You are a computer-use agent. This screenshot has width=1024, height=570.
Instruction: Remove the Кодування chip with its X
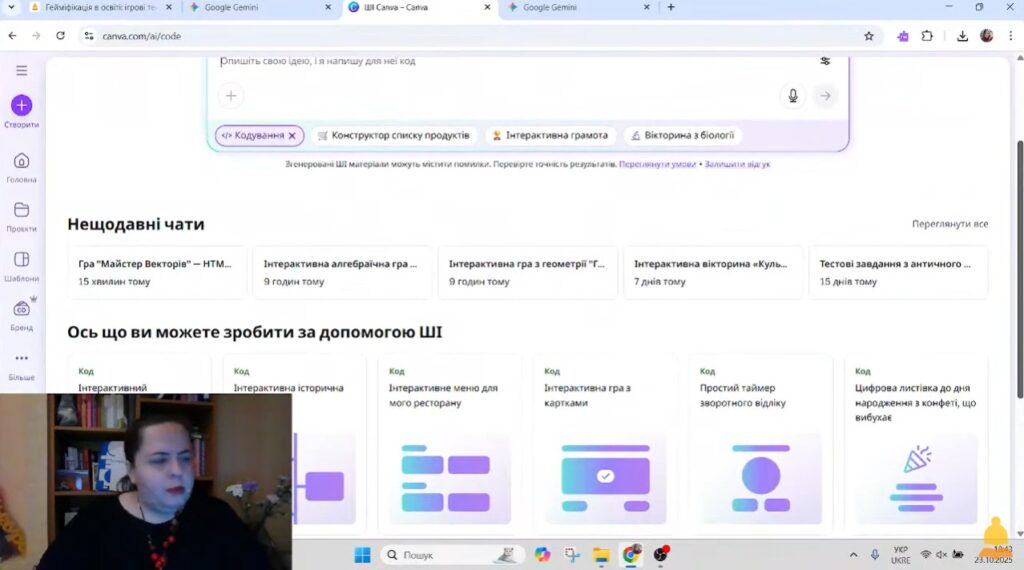click(x=292, y=136)
